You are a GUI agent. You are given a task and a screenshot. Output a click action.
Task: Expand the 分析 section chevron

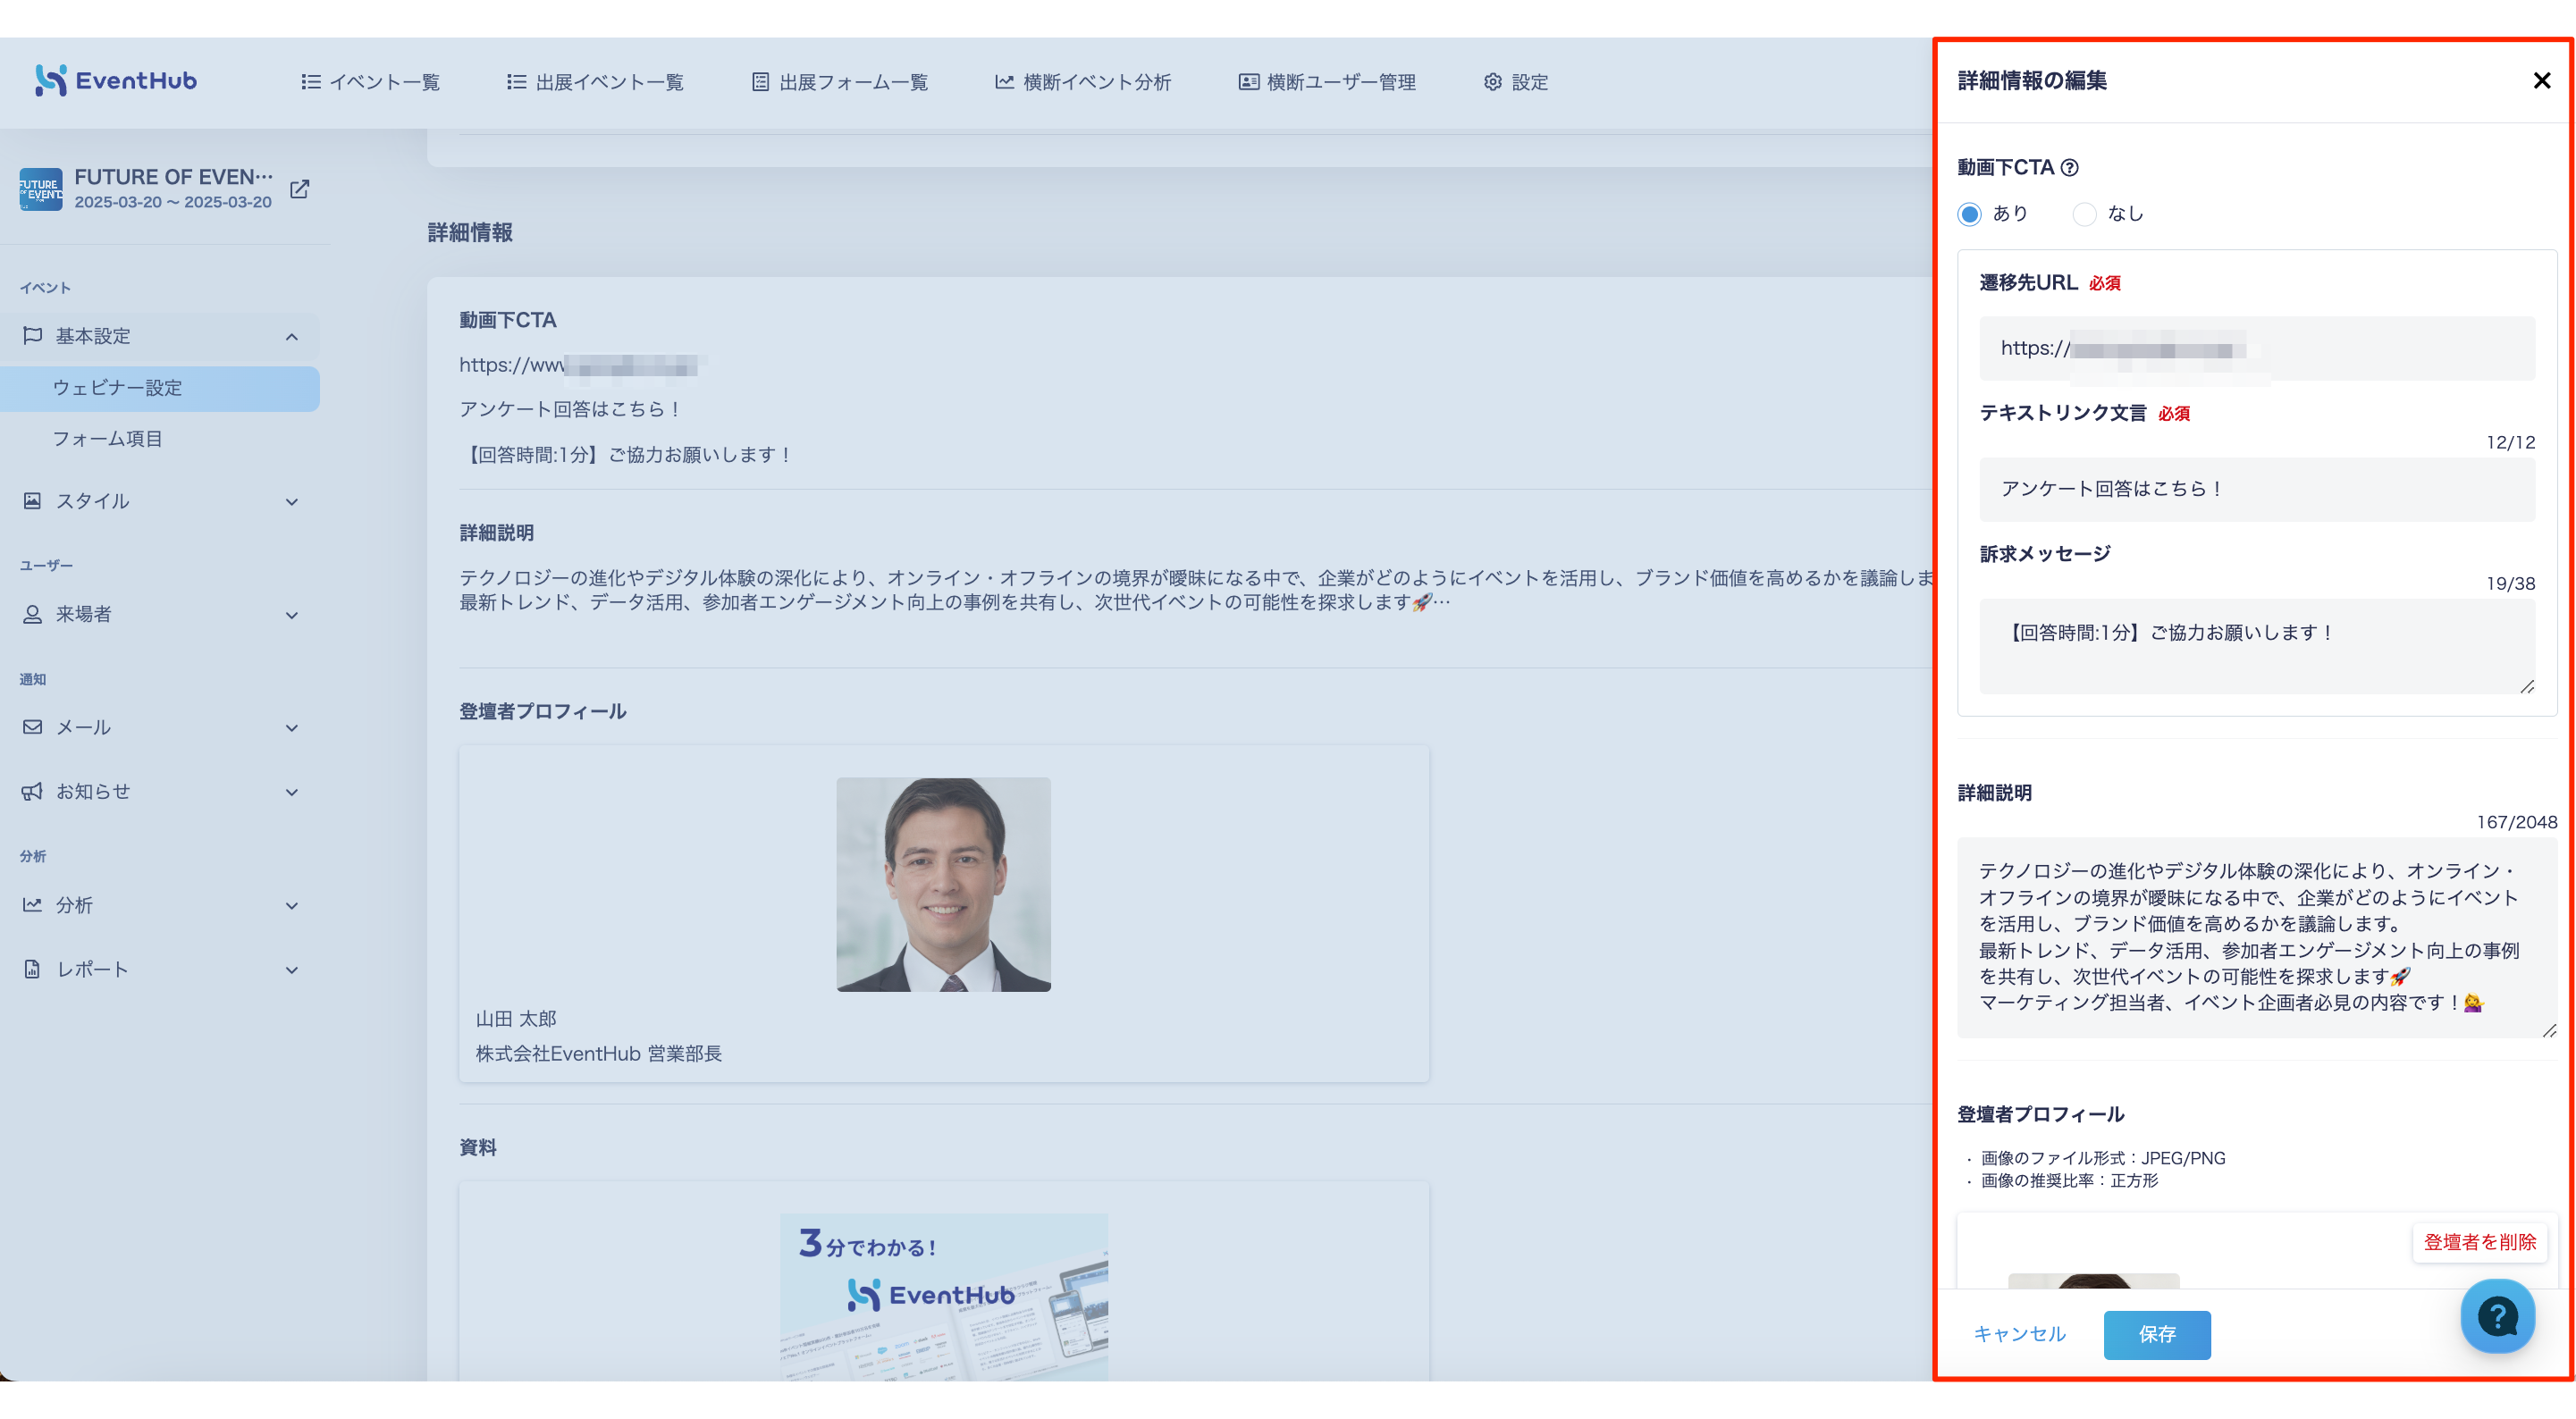click(292, 906)
